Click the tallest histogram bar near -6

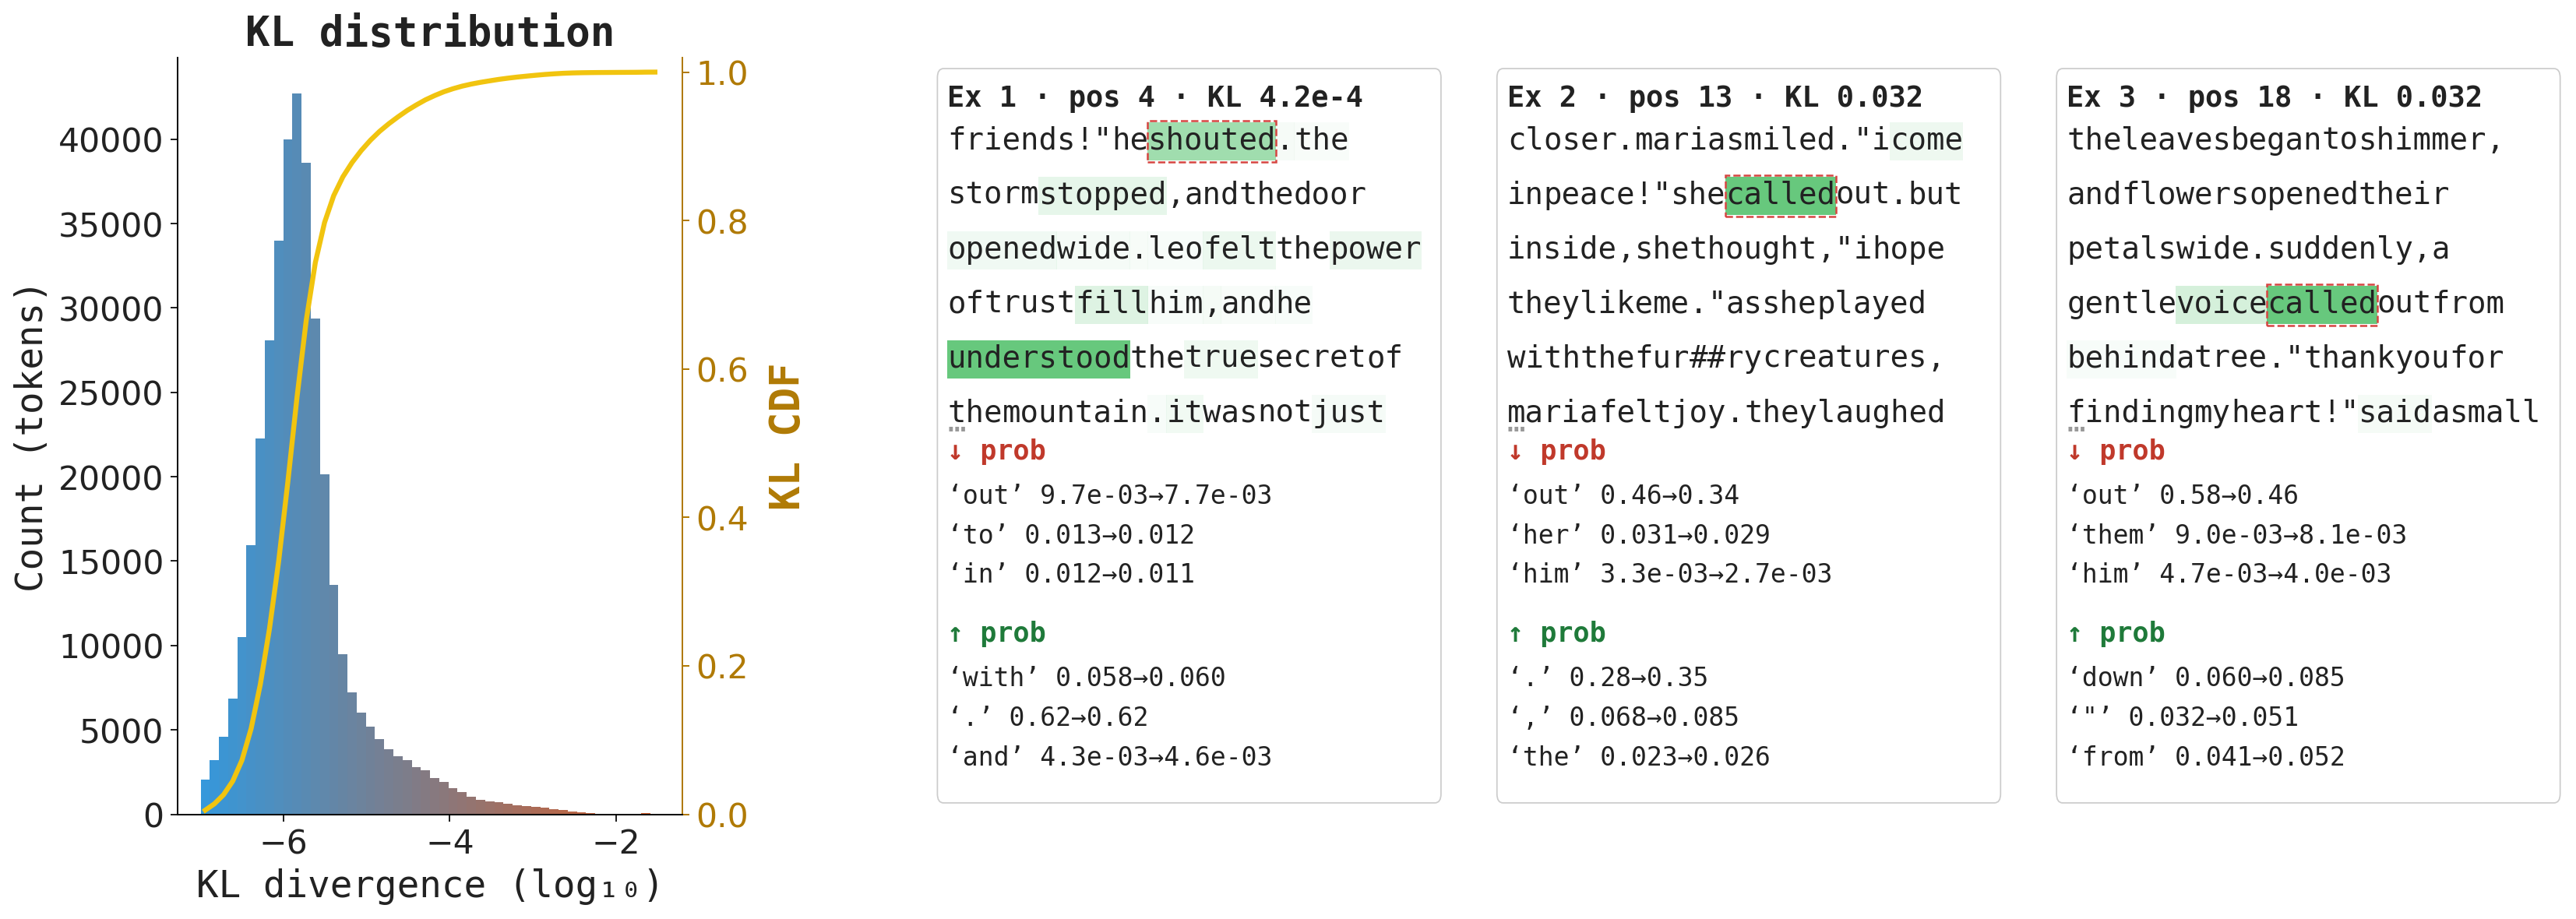point(296,454)
